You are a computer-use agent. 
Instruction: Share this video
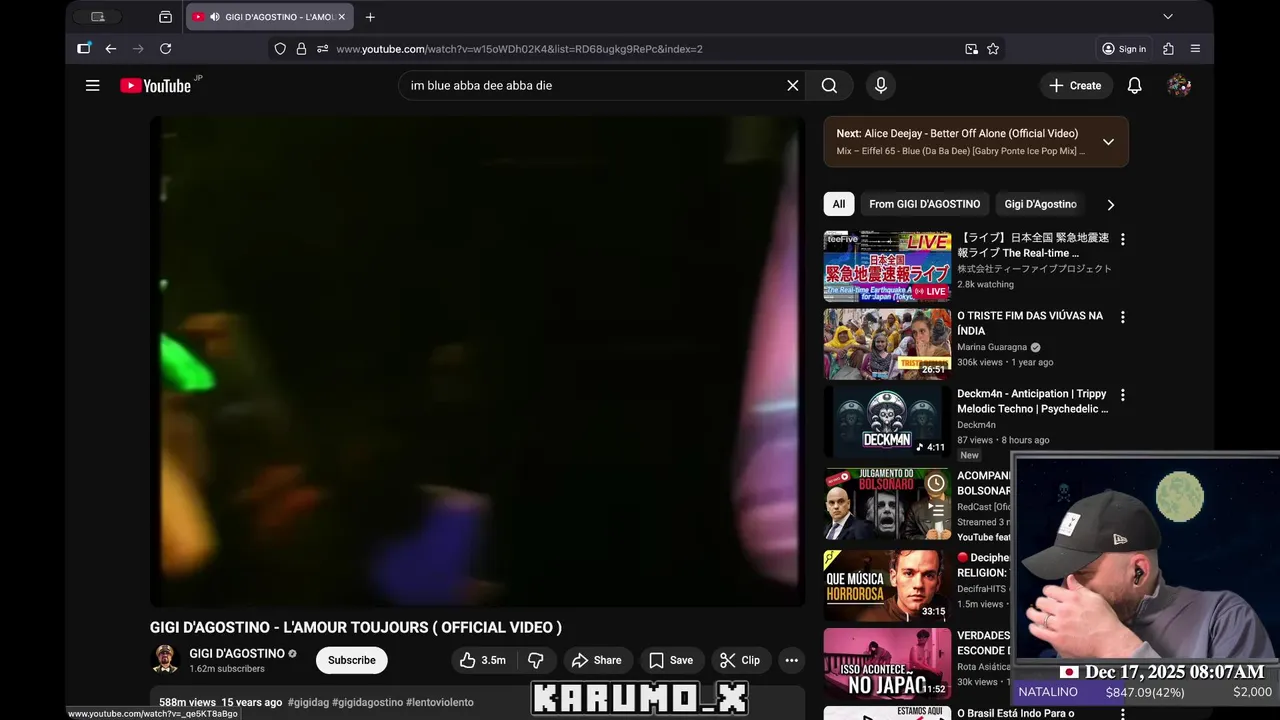596,660
